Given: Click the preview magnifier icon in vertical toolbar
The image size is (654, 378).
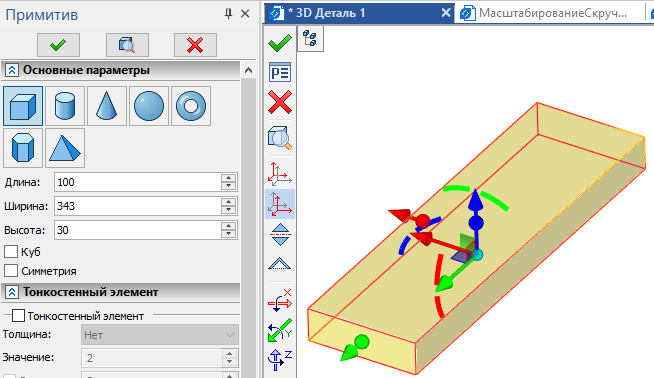Looking at the screenshot, I should coord(279,138).
